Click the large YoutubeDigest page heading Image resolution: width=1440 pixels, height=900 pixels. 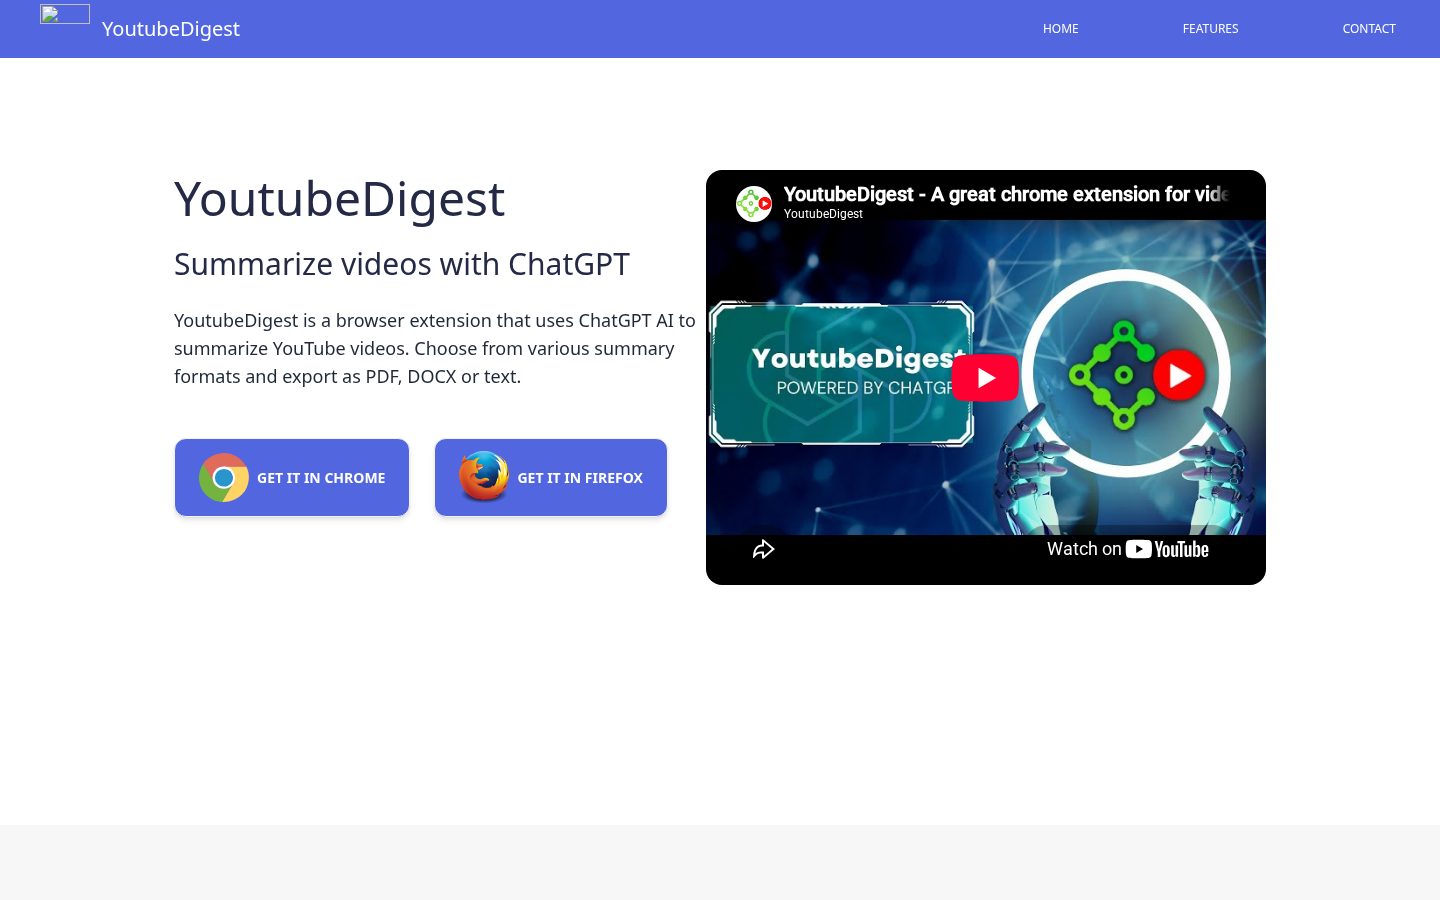click(340, 199)
